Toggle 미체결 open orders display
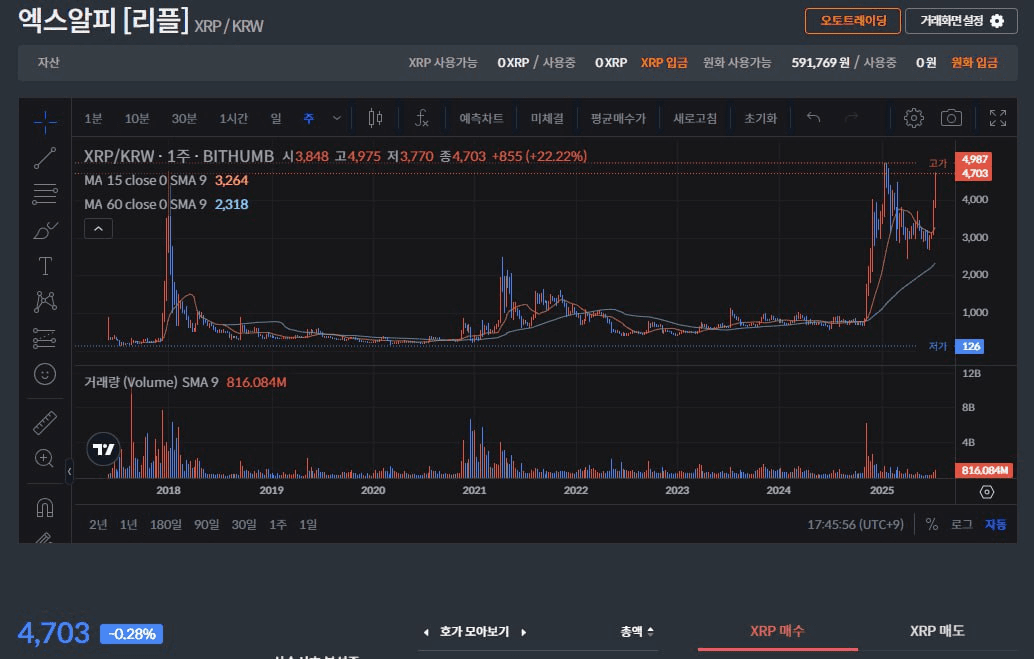Viewport: 1034px width, 659px height. pos(547,118)
